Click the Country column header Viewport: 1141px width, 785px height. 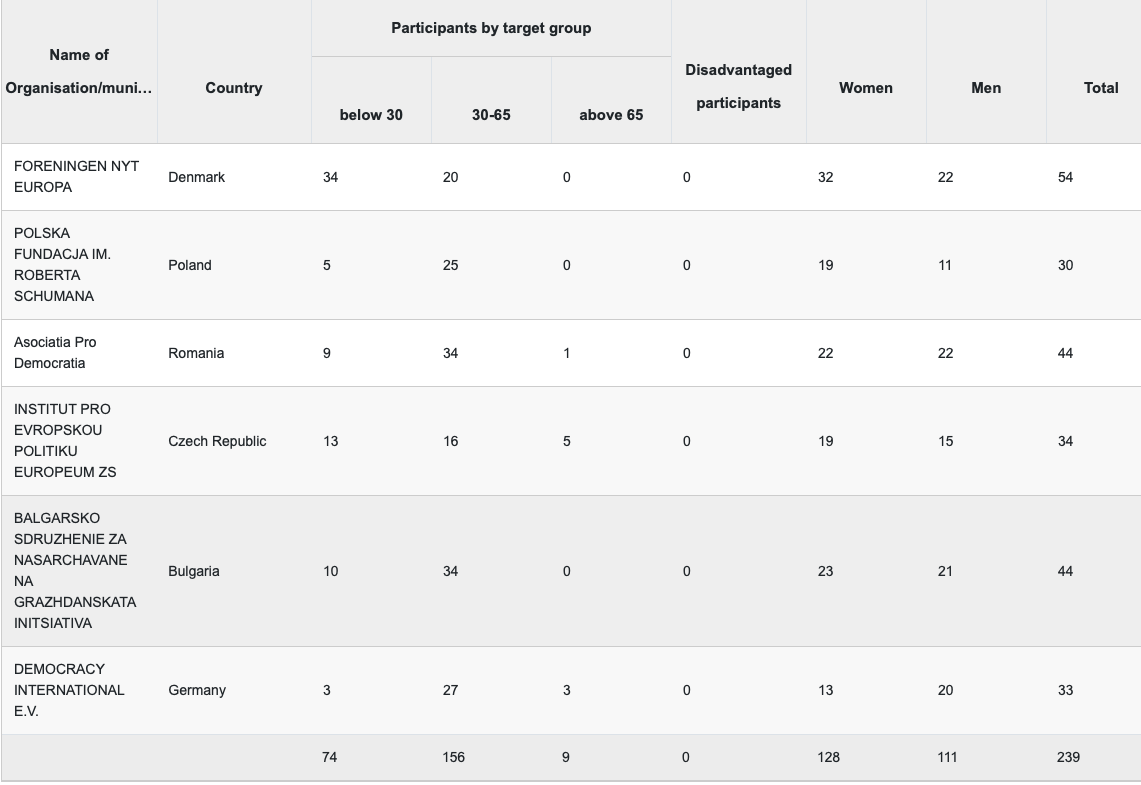pos(234,87)
